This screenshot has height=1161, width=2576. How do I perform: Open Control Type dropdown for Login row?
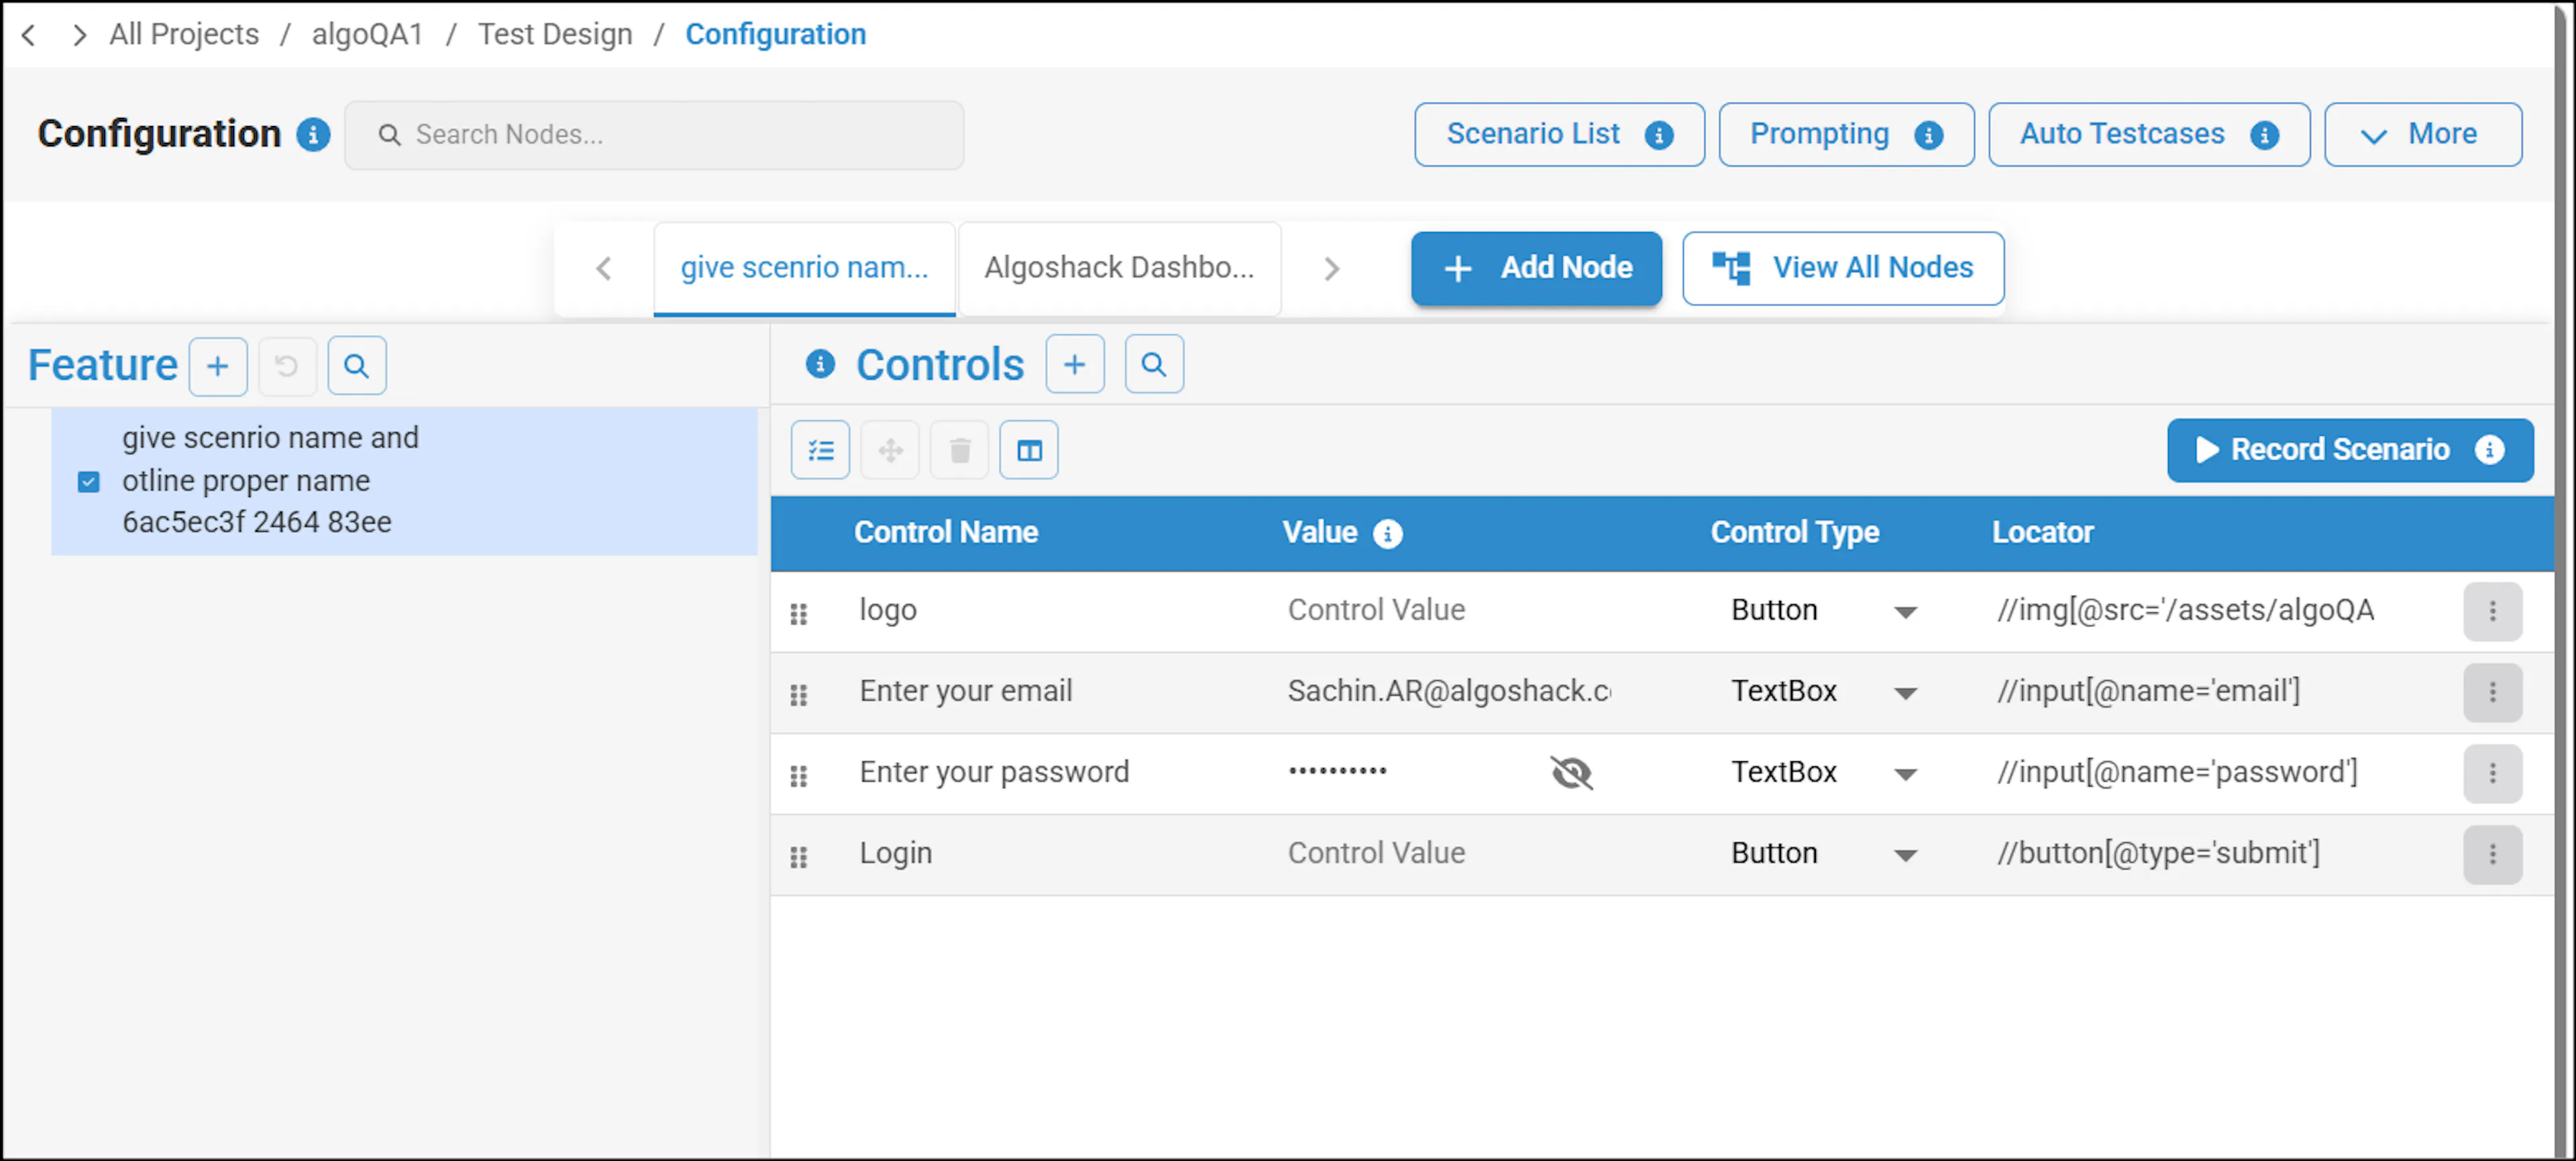1905,855
